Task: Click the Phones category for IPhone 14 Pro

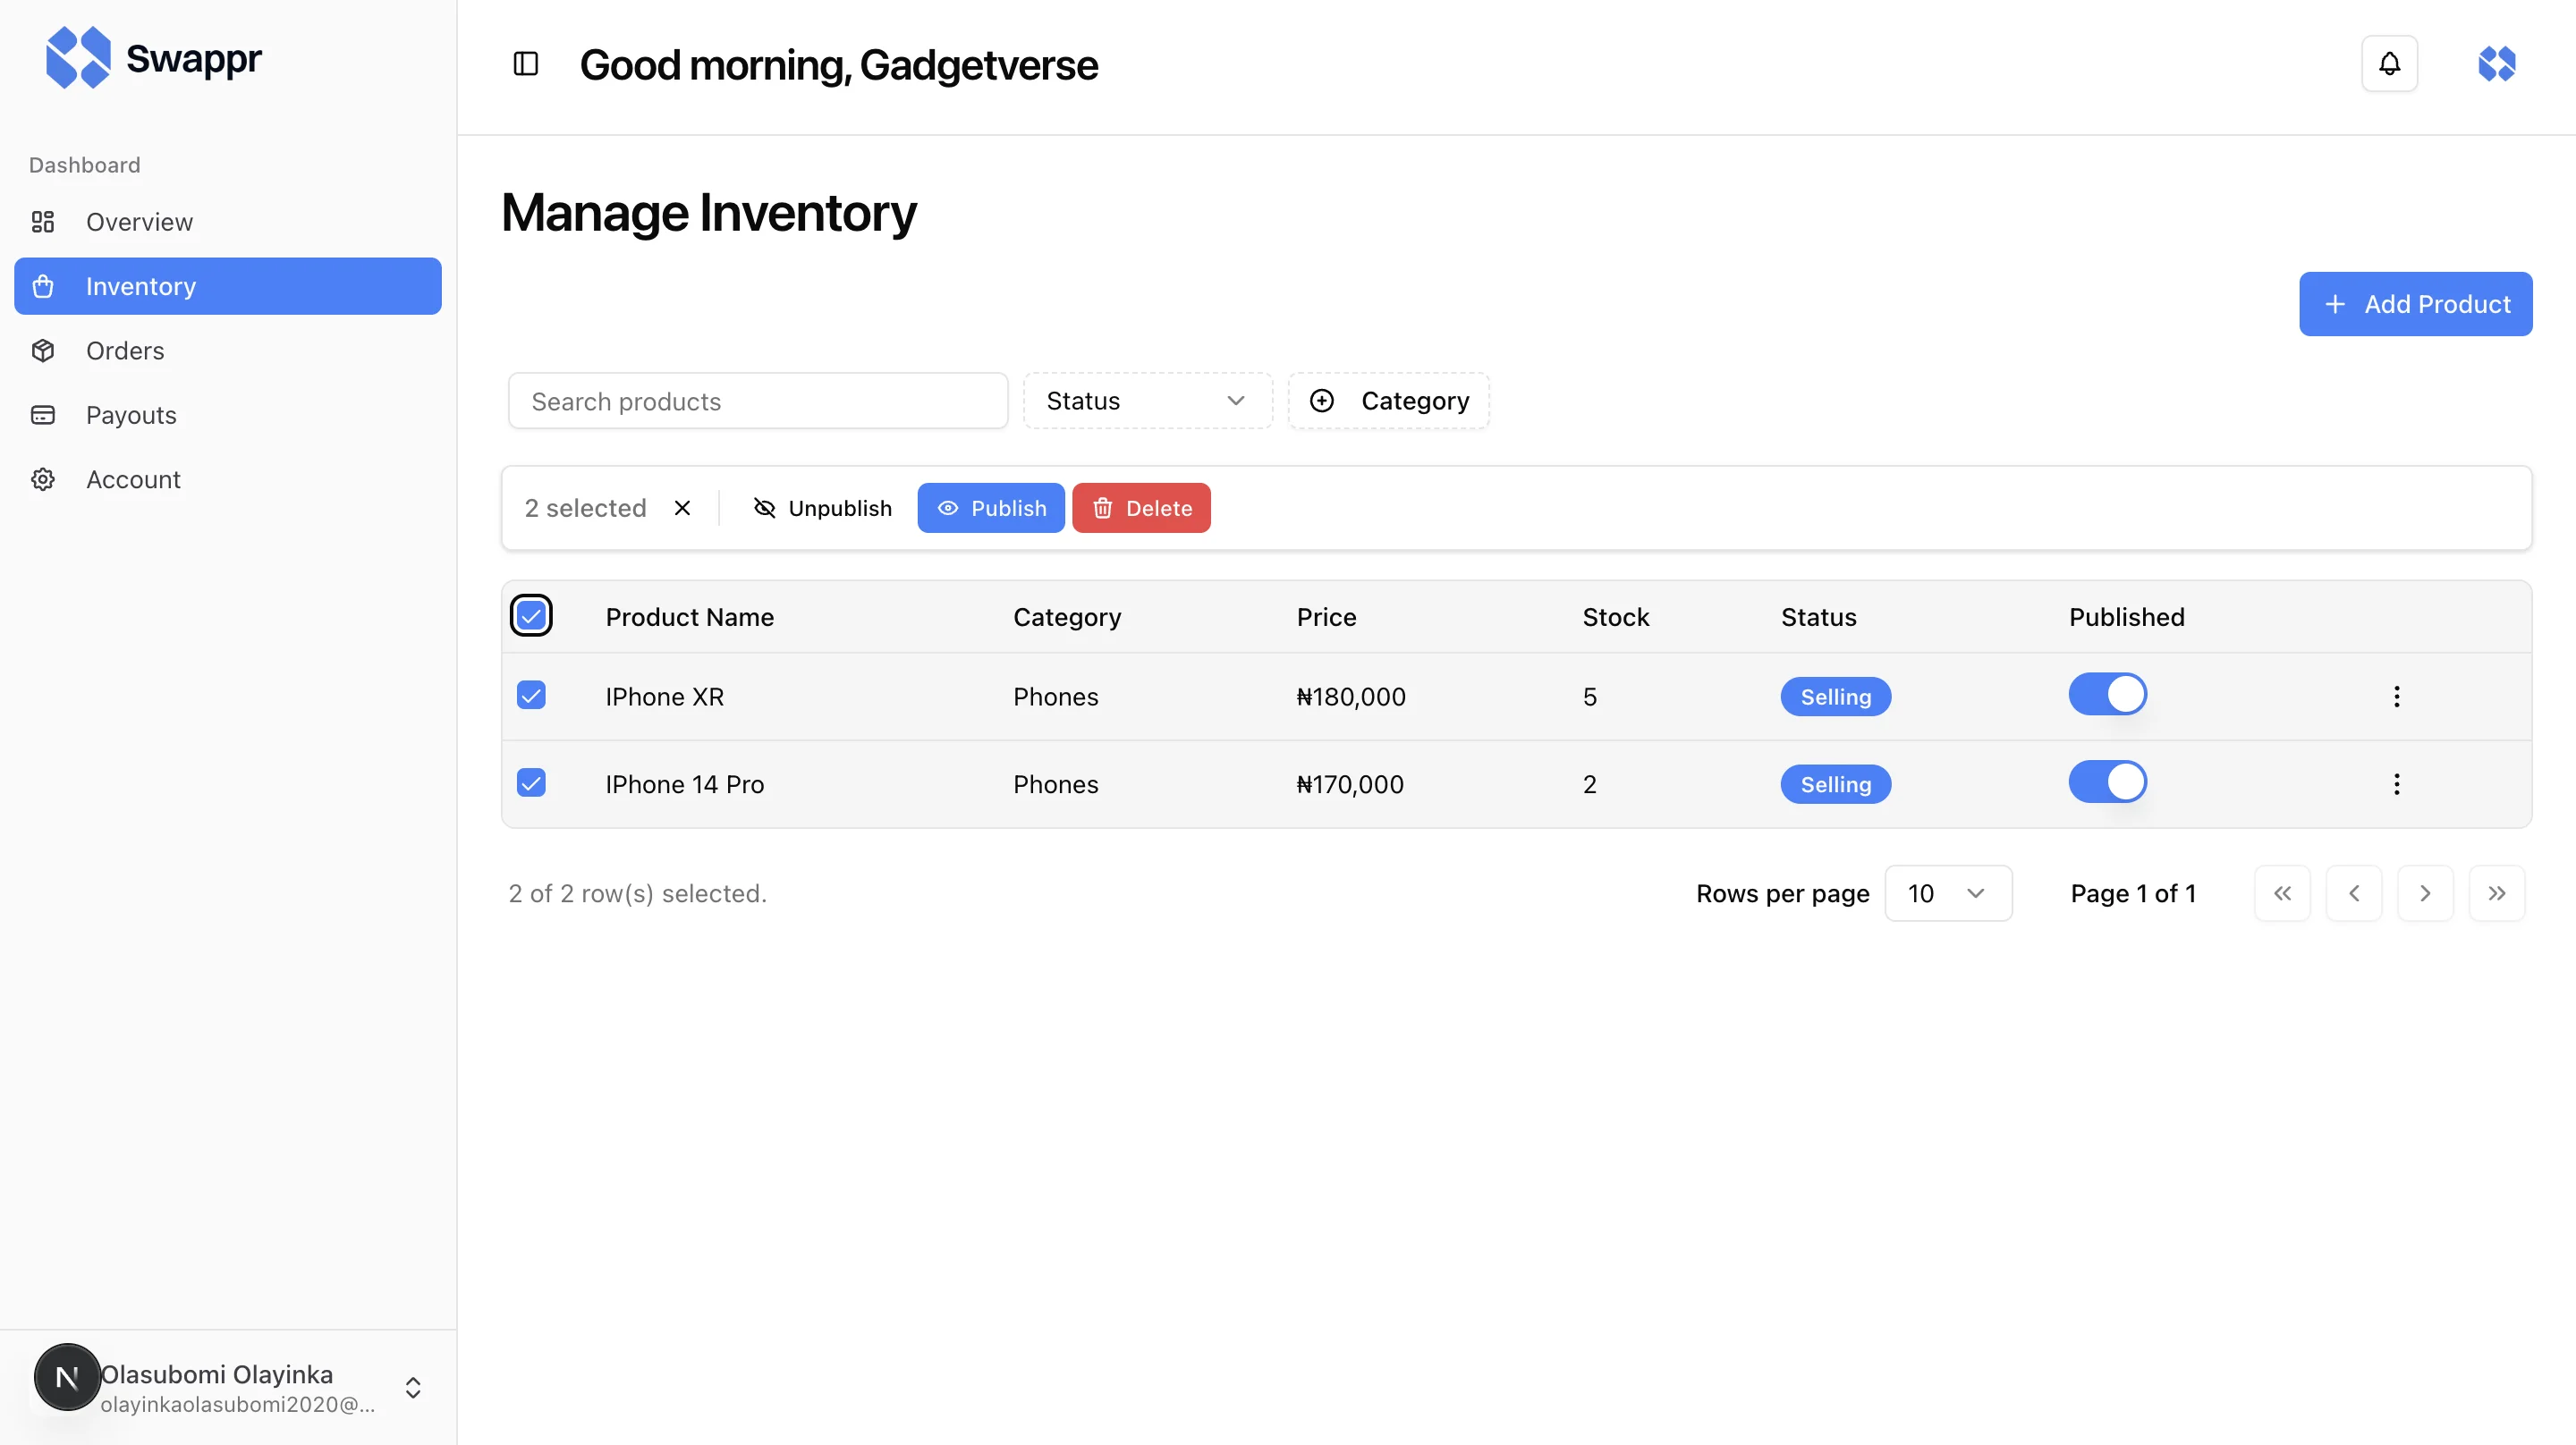Action: 1055,785
